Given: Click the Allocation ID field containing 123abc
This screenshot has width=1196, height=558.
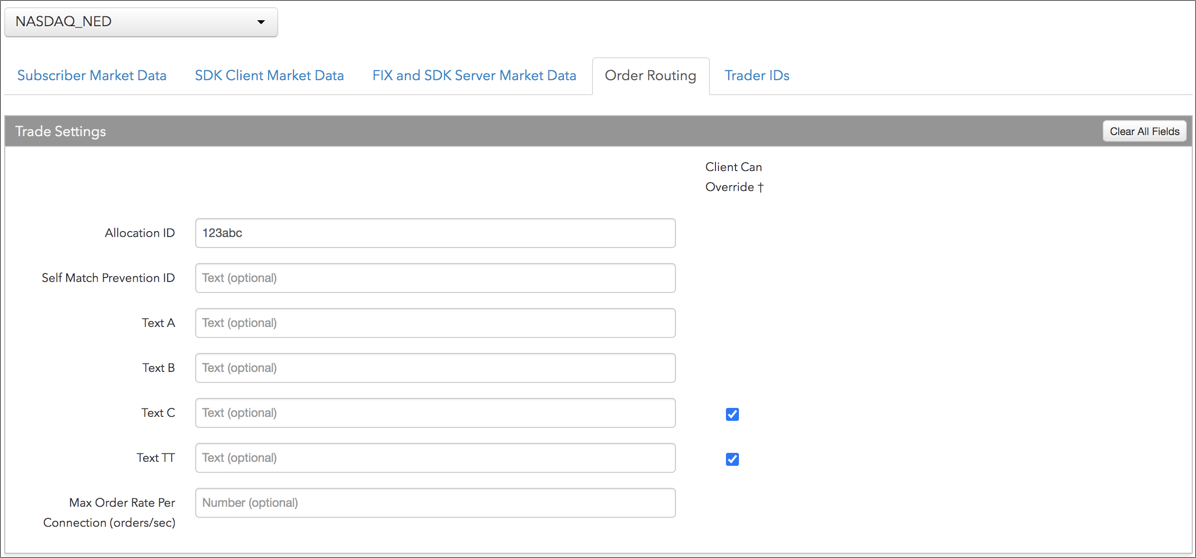Looking at the screenshot, I should coord(435,233).
